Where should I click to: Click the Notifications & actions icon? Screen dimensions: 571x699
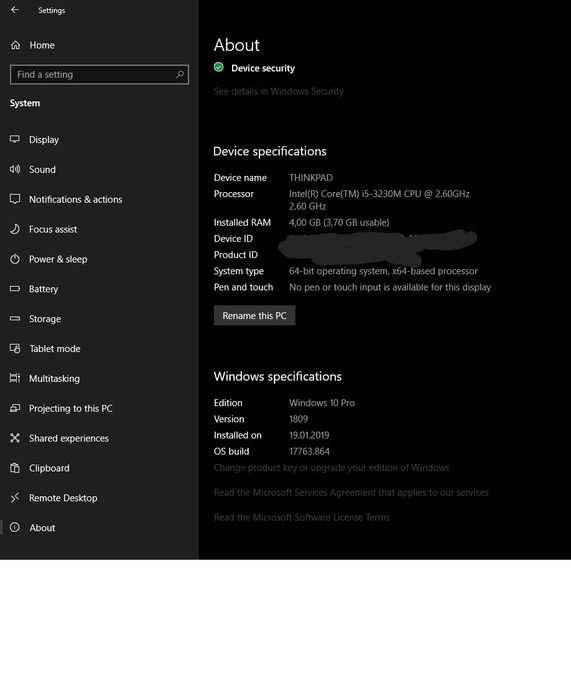[15, 199]
